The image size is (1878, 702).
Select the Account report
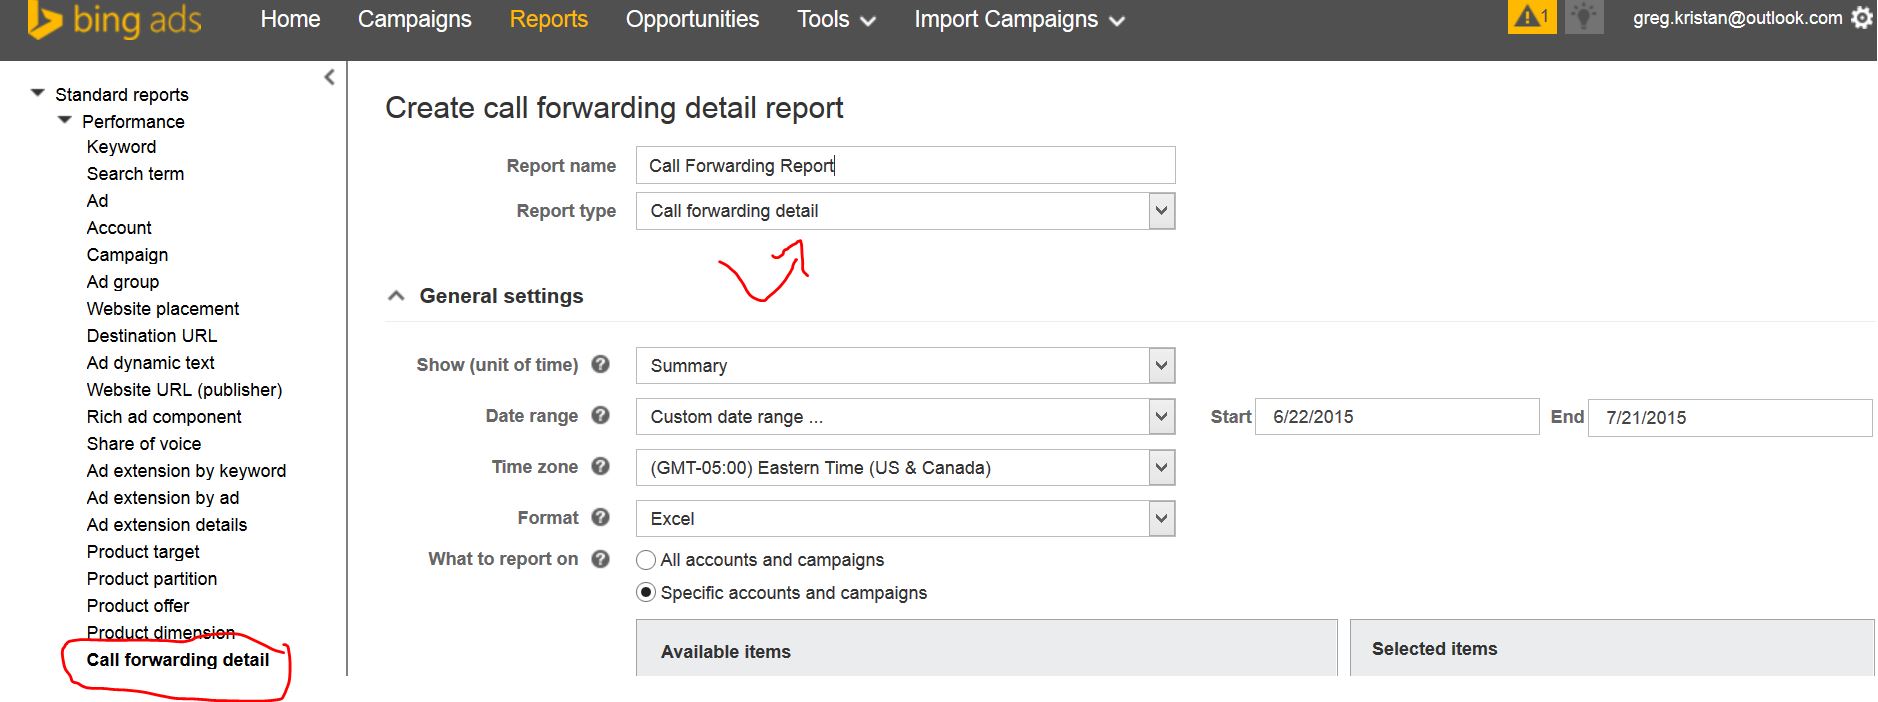pyautogui.click(x=119, y=228)
